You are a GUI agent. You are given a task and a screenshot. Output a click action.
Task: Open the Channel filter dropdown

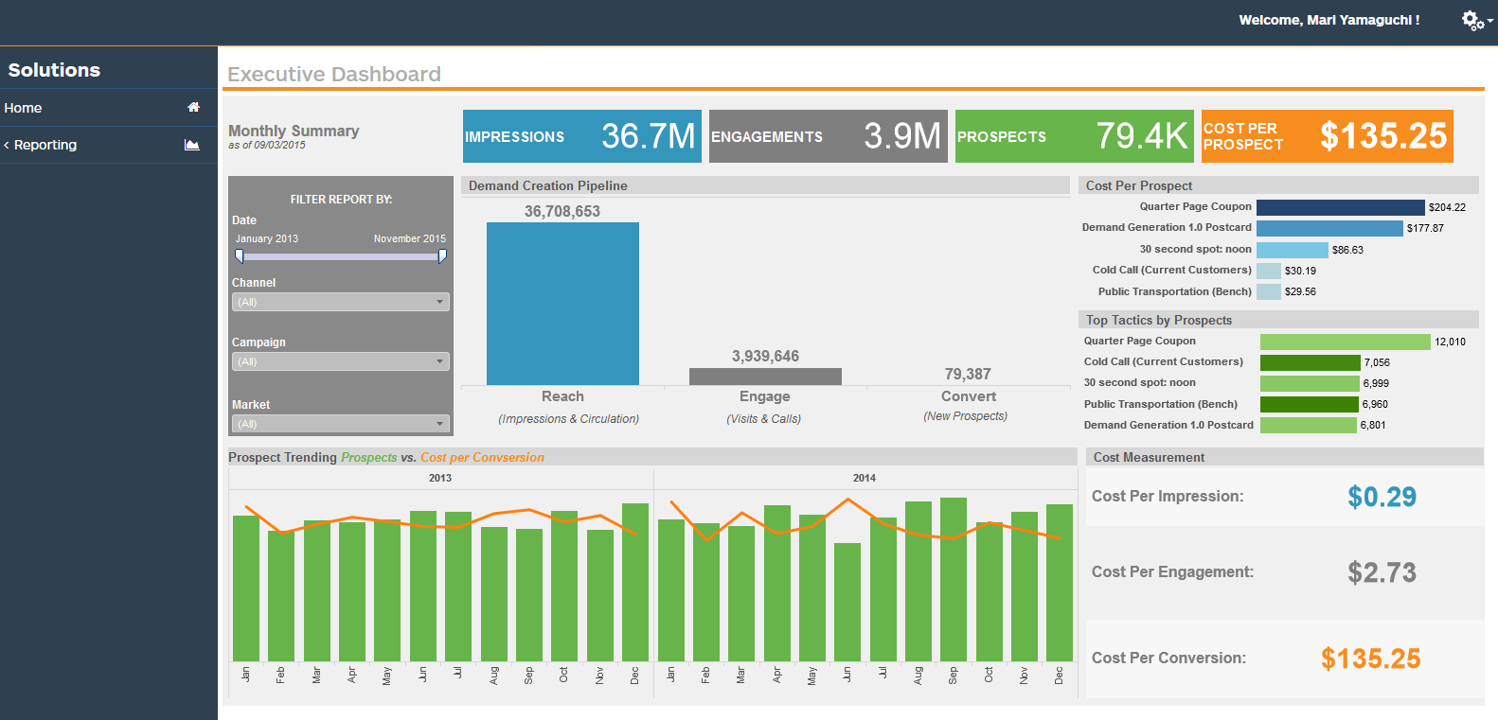pos(340,302)
